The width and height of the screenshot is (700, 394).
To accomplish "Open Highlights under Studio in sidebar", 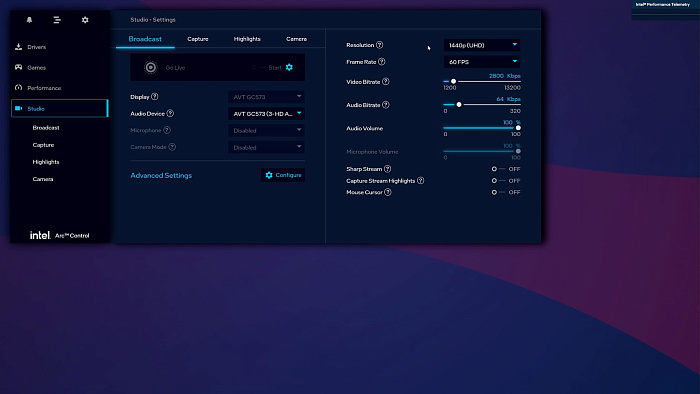I will (x=46, y=162).
